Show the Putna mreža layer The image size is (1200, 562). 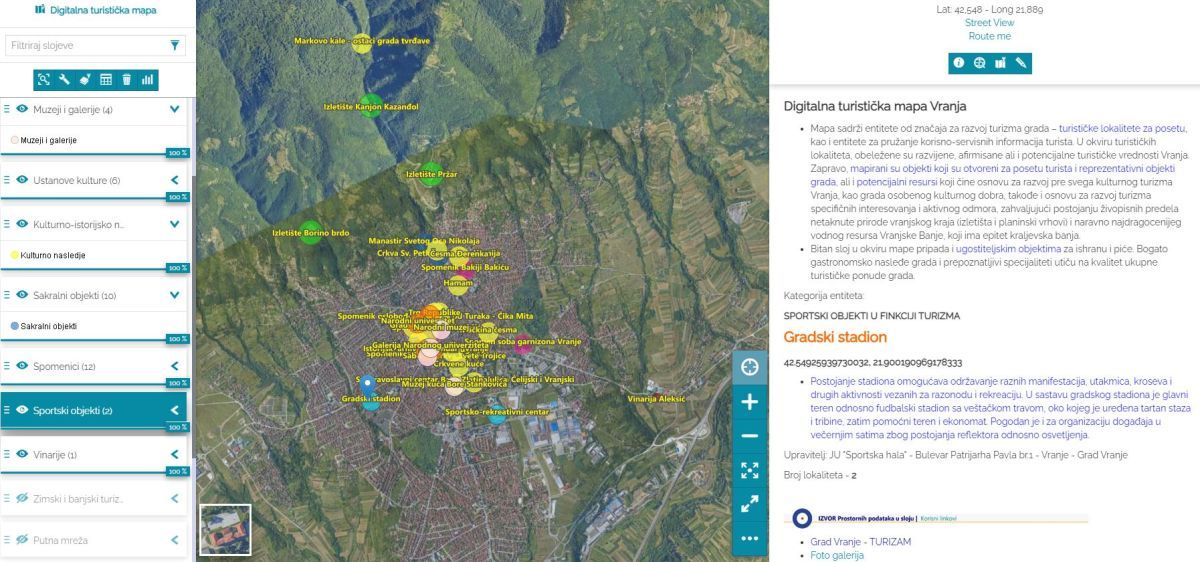22,540
